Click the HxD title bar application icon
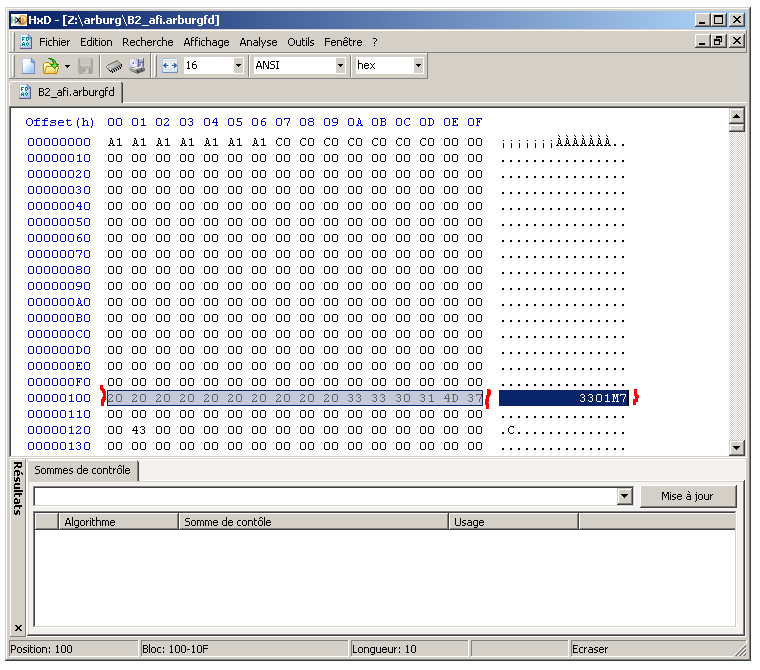Viewport: 760px width, 670px height. [19, 20]
